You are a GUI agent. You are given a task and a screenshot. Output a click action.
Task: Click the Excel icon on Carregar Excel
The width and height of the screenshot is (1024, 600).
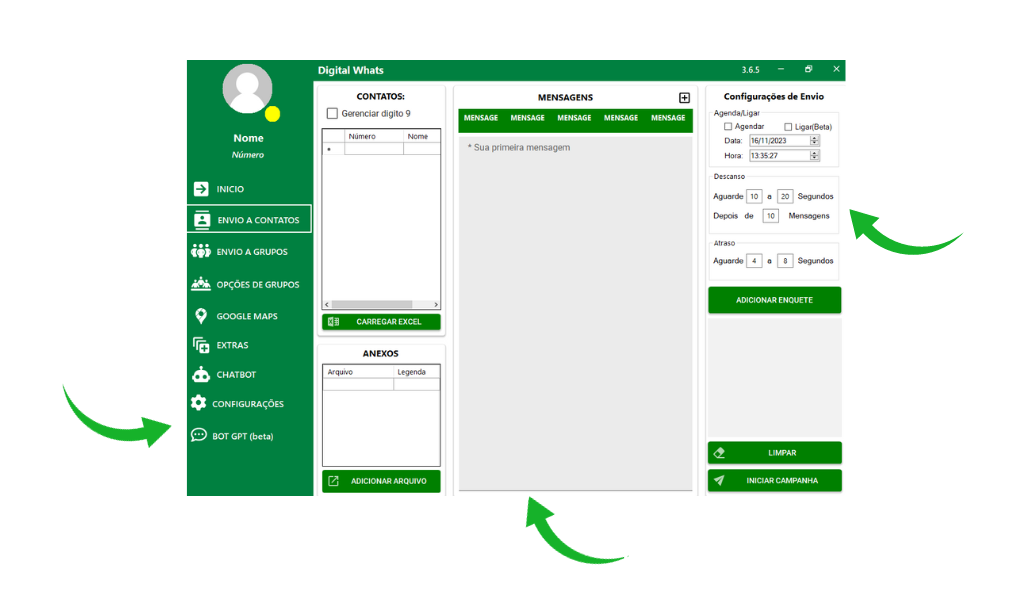coord(334,322)
